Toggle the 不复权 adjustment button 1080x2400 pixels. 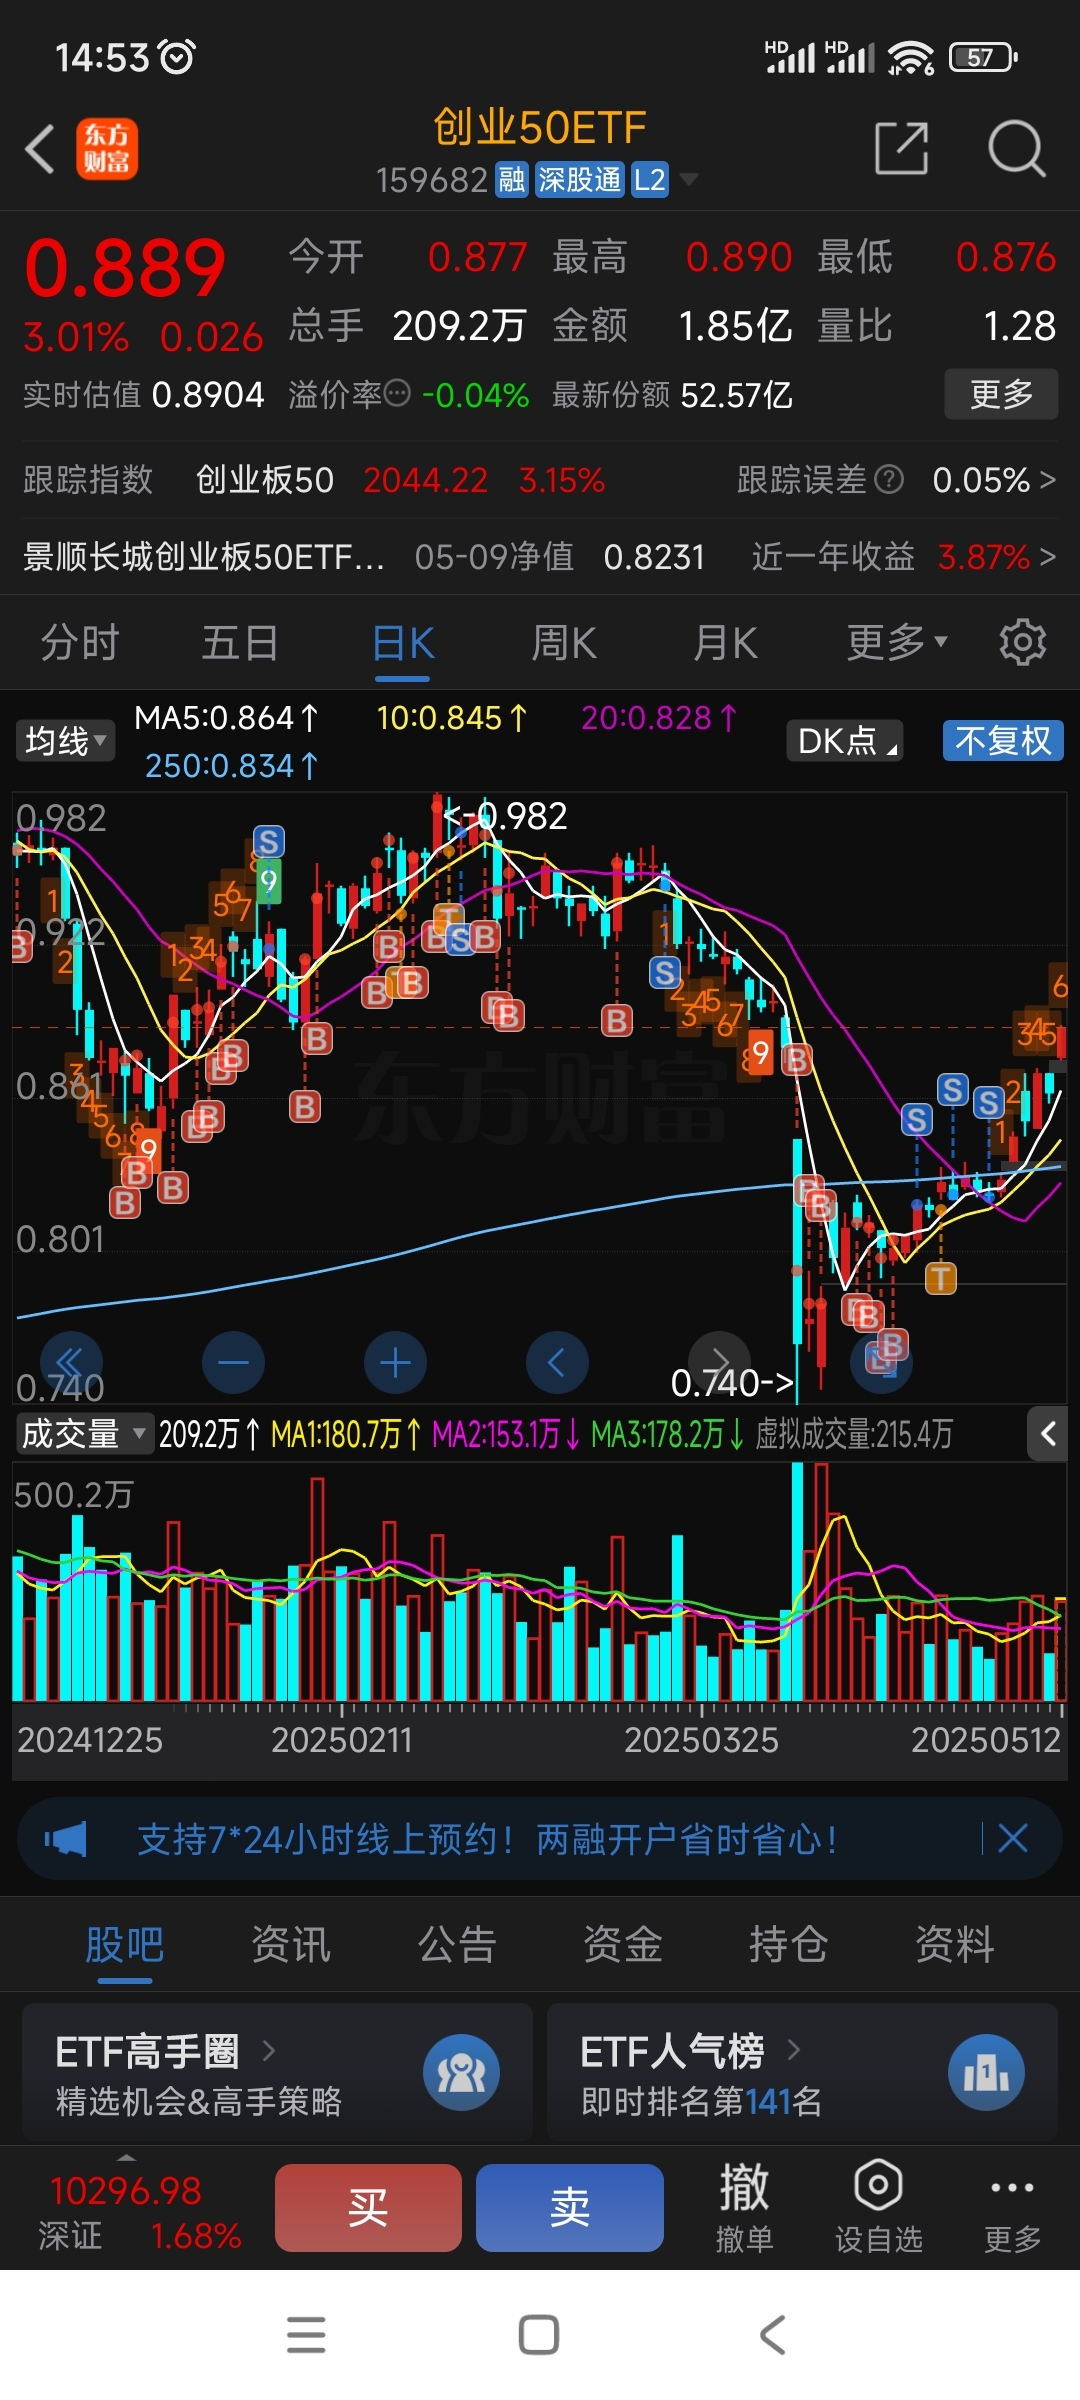1003,741
